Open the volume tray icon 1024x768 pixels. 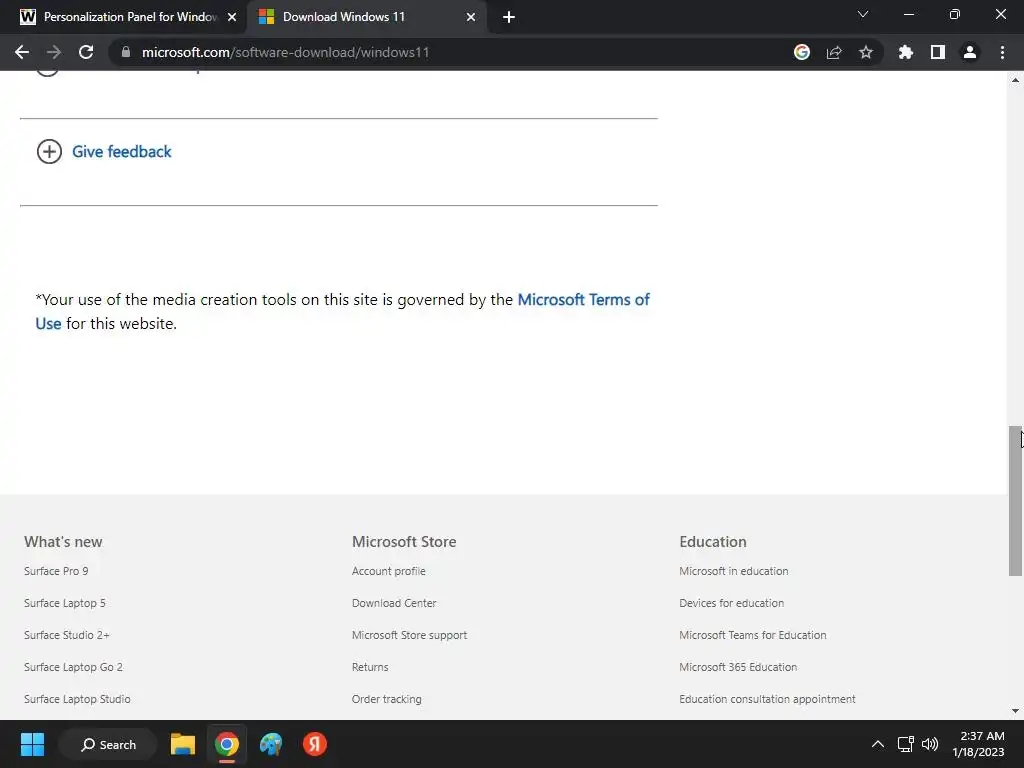tap(930, 744)
